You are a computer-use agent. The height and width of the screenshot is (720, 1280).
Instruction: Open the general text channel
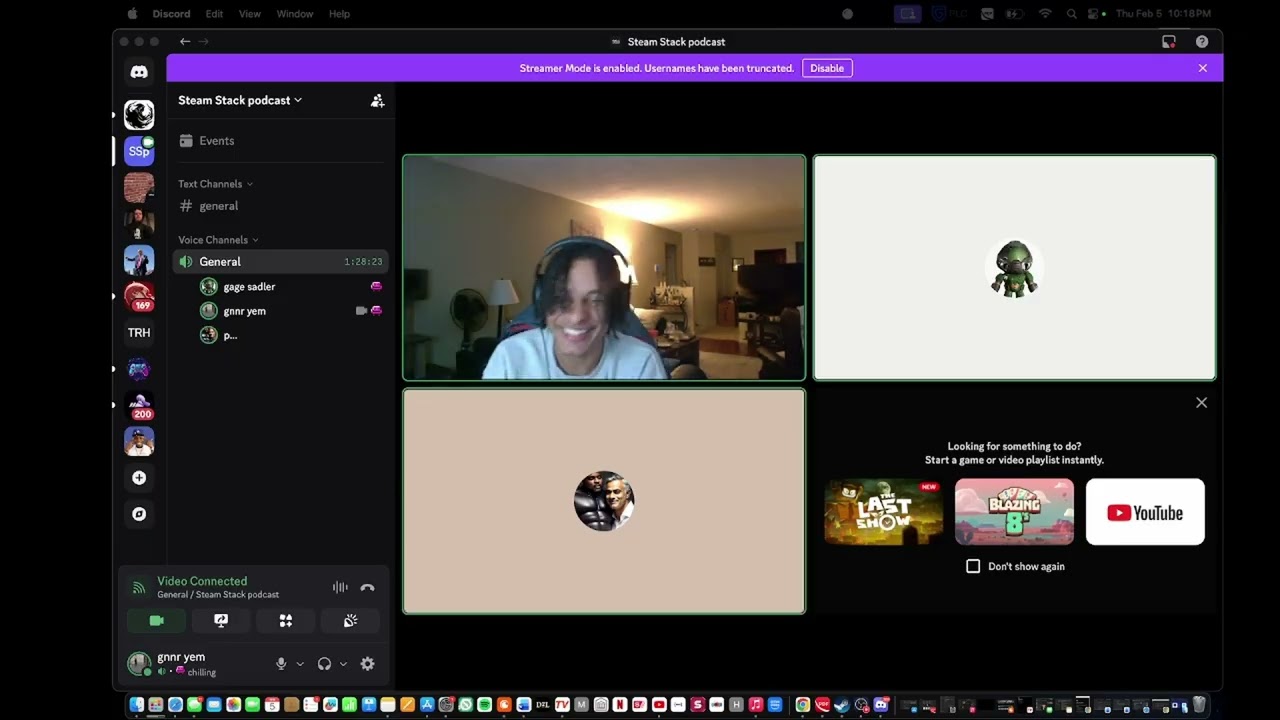[280, 206]
